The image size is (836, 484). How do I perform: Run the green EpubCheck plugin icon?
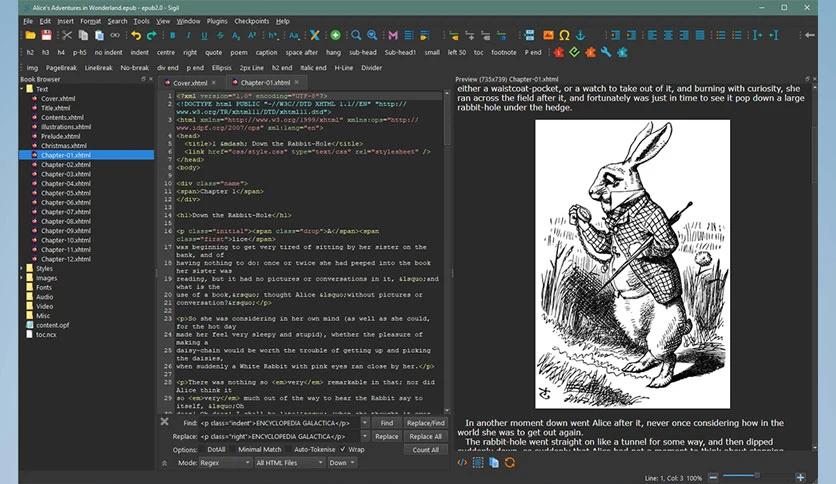coord(574,52)
